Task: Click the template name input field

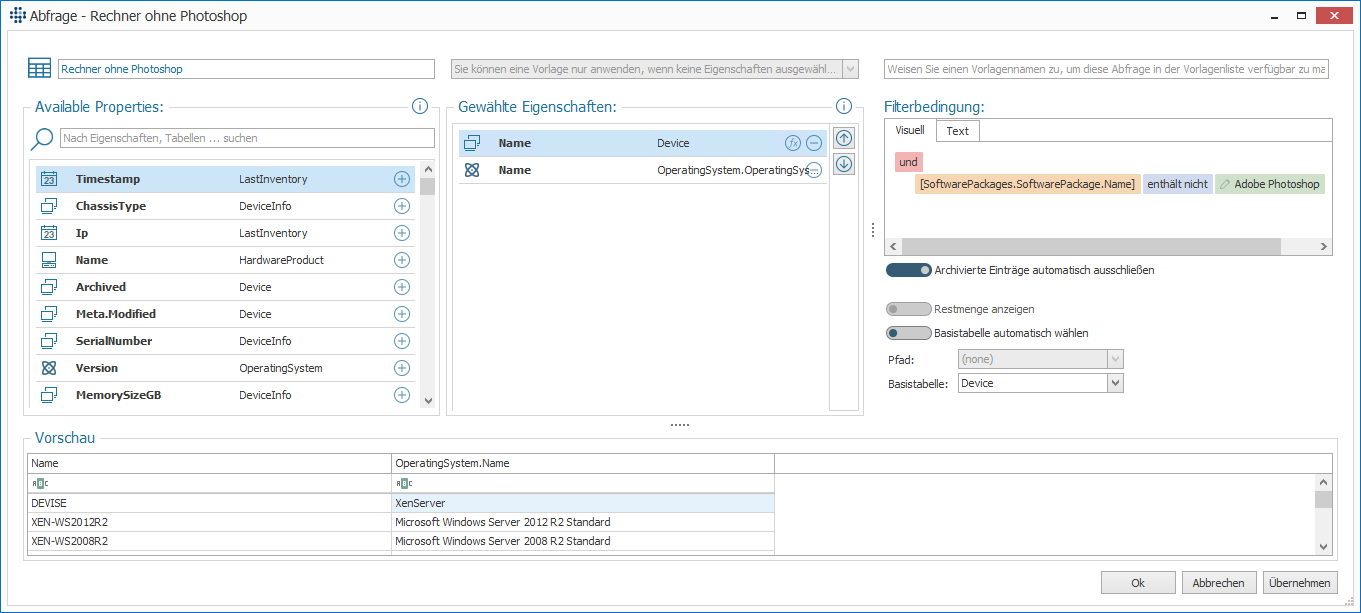Action: click(x=1106, y=69)
